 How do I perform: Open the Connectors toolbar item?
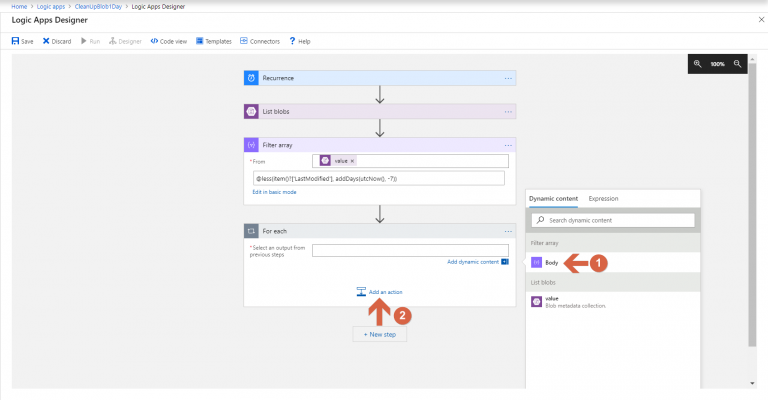[243, 41]
